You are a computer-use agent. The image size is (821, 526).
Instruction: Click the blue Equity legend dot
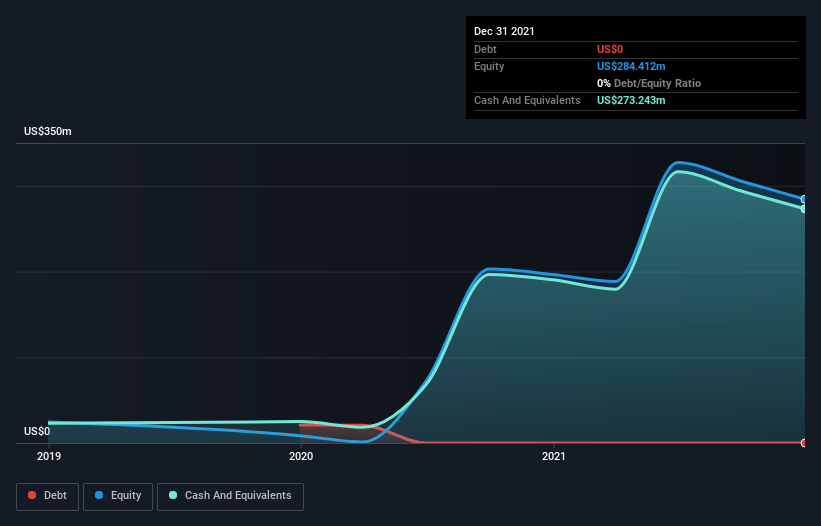98,495
